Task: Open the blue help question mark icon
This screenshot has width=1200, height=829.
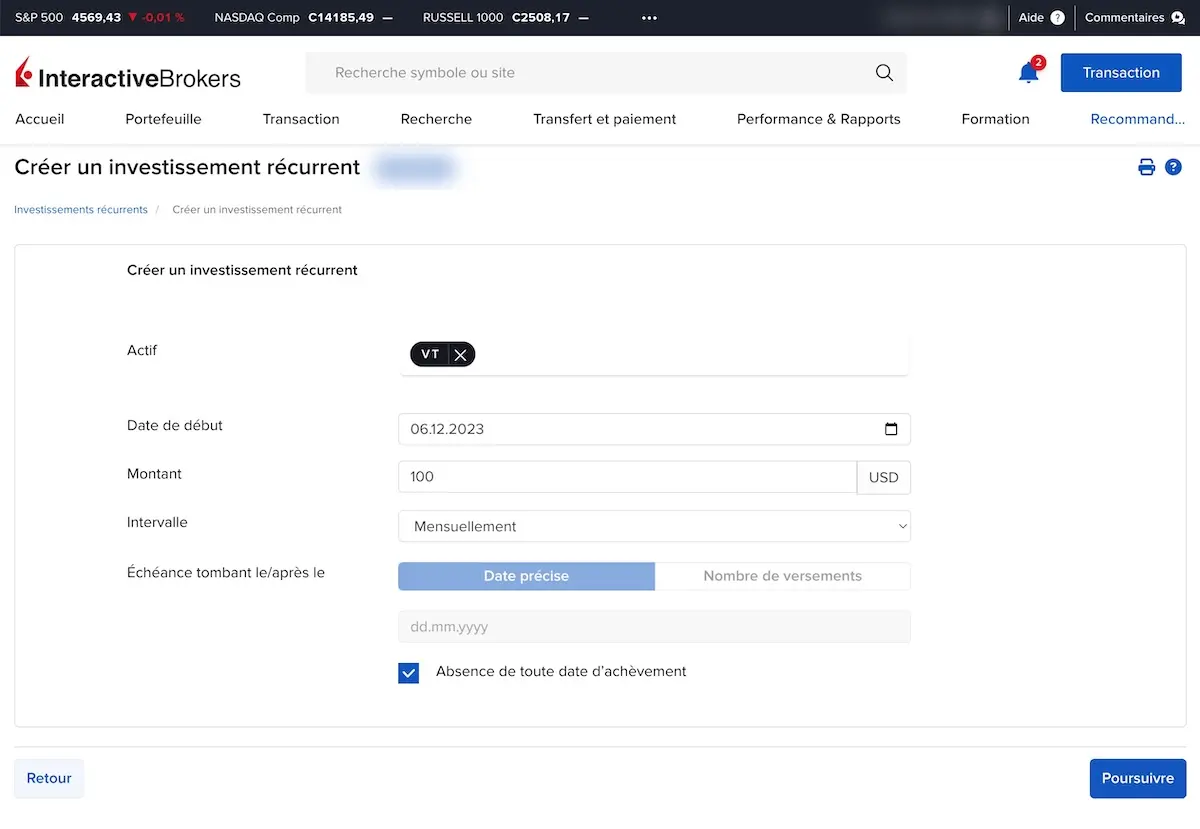Action: pos(1174,168)
